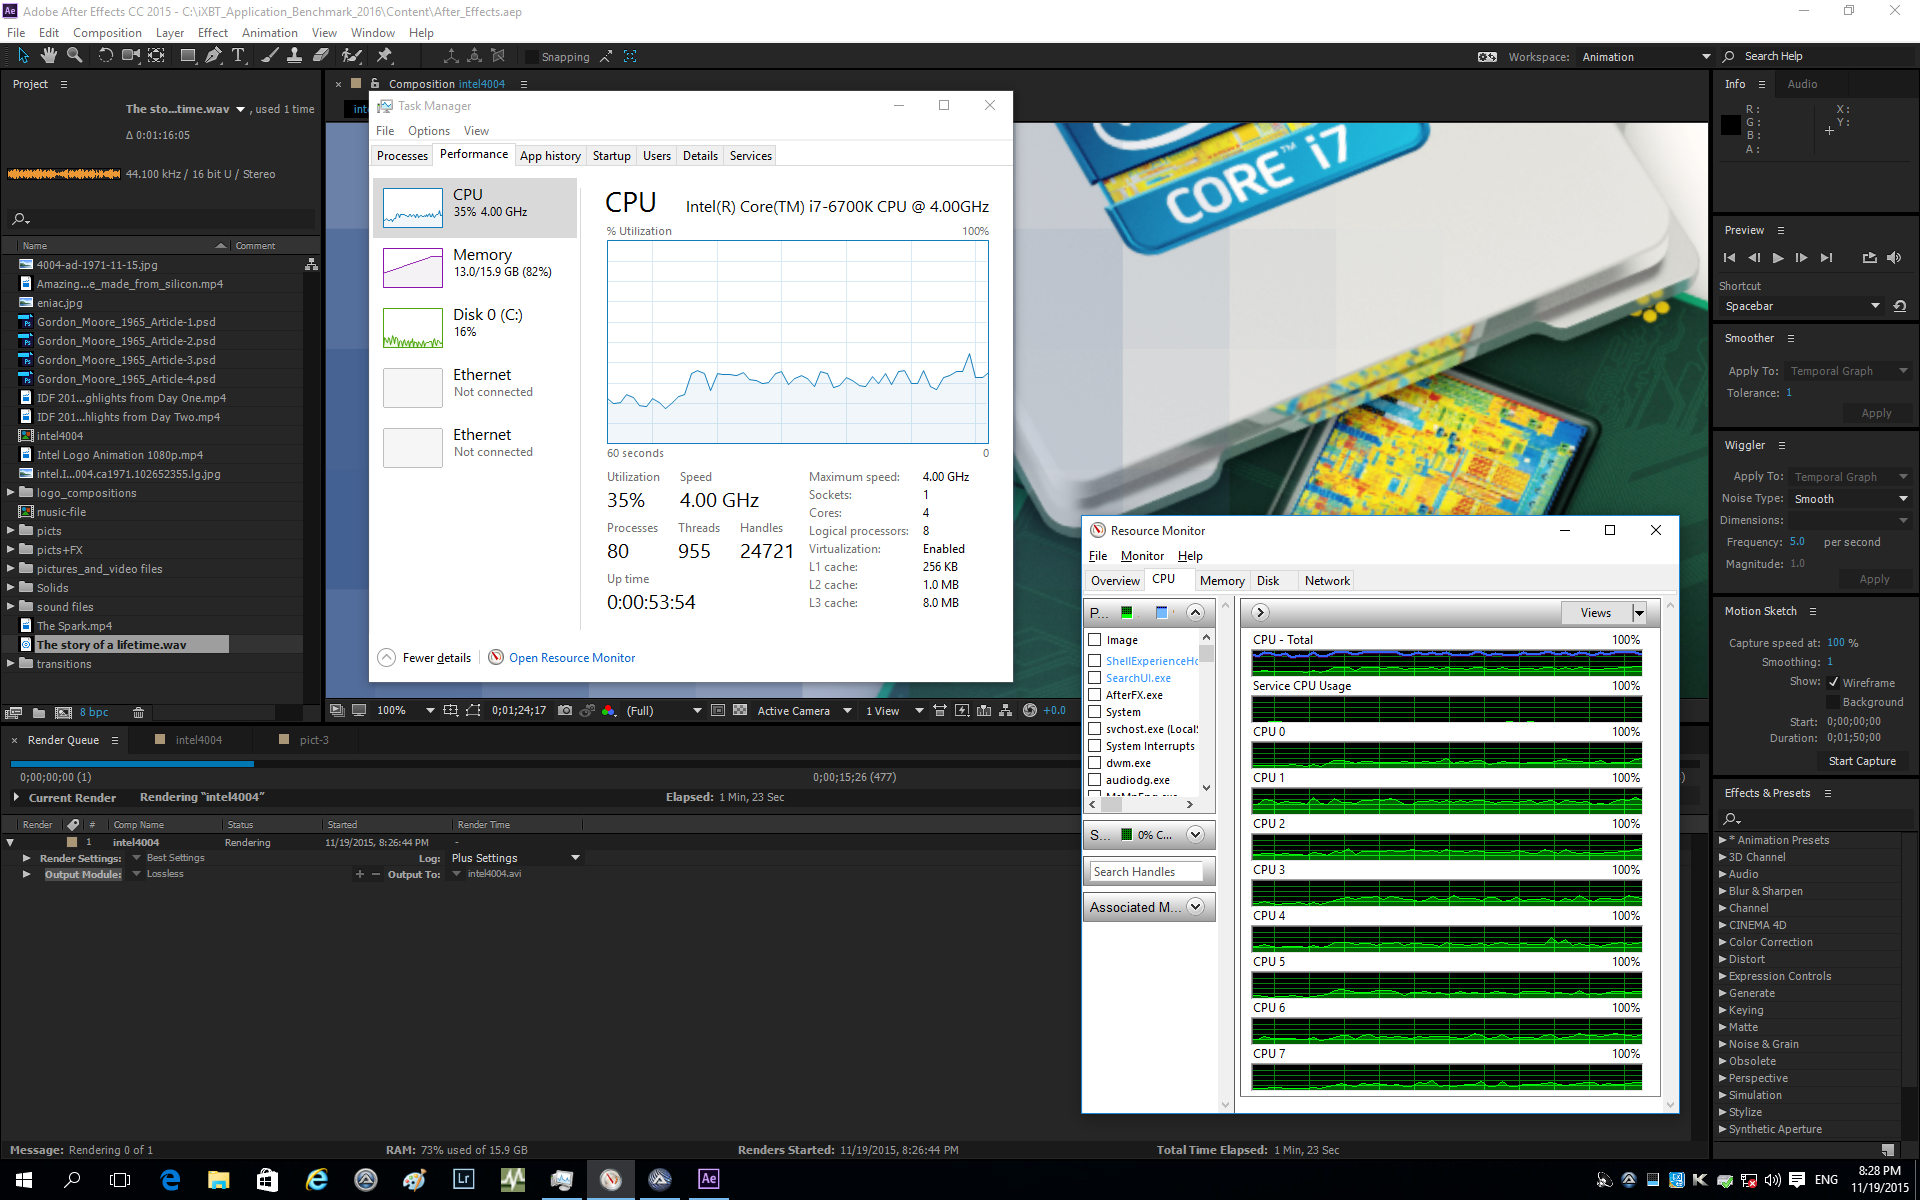Select the Pen tool

213,56
